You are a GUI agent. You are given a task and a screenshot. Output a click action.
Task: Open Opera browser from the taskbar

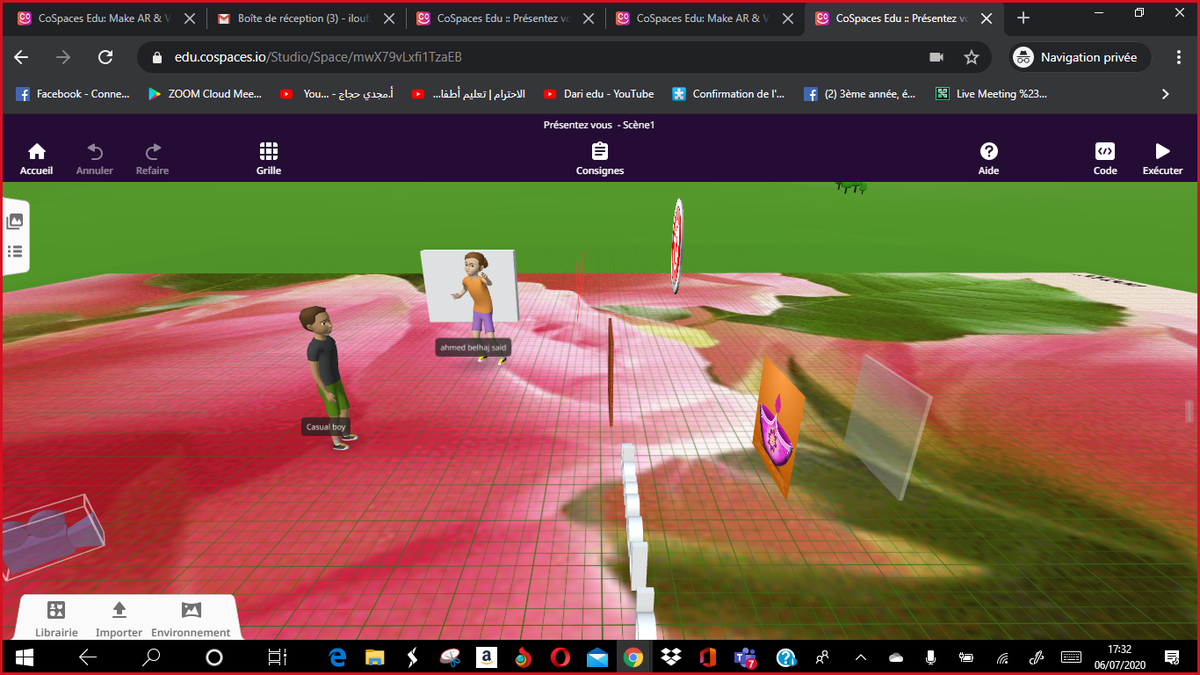(560, 657)
